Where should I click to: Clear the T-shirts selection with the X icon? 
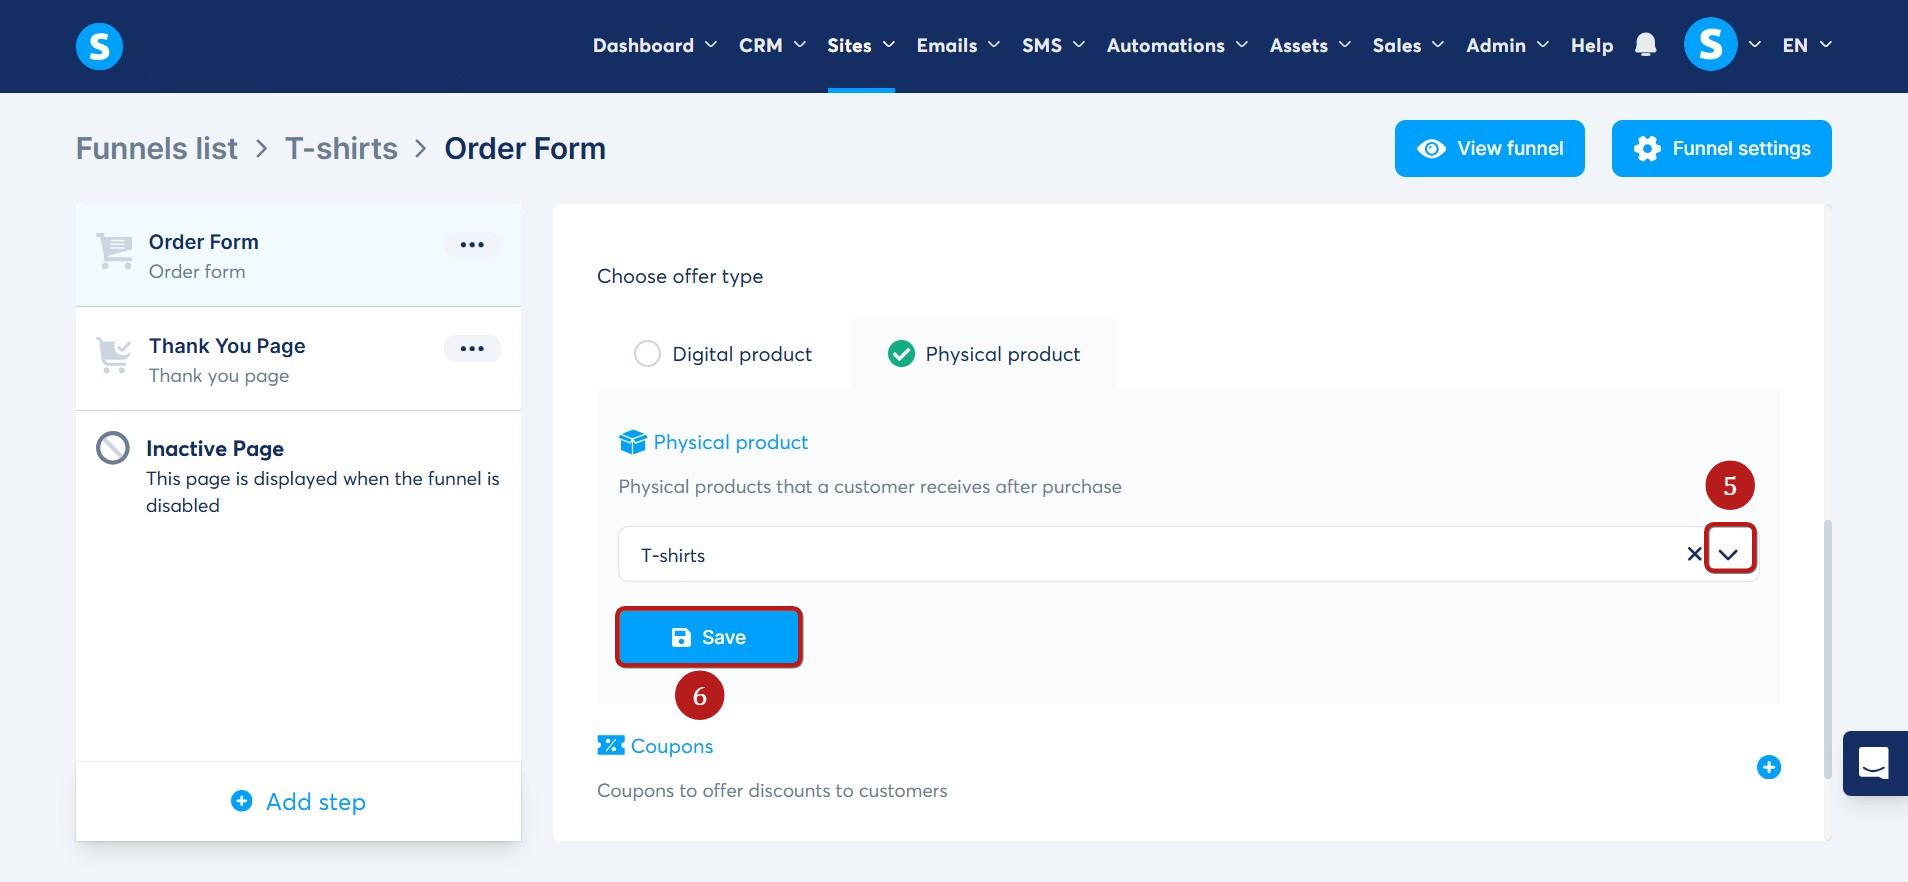pos(1694,554)
